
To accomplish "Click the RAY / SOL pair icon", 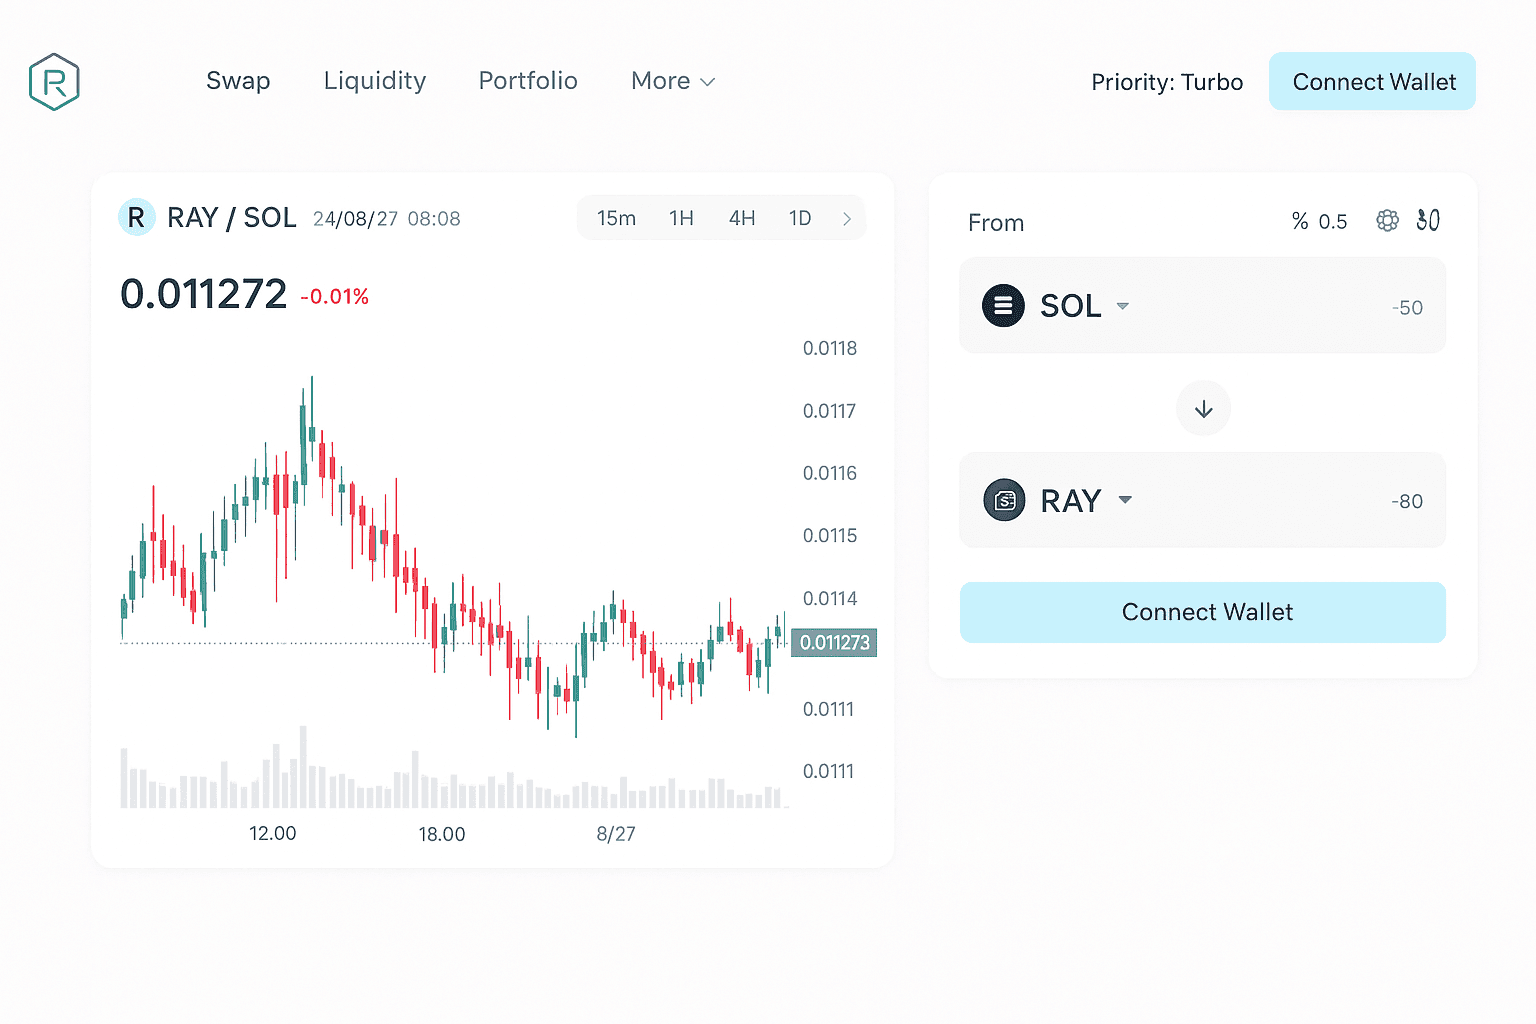I will click(x=136, y=218).
